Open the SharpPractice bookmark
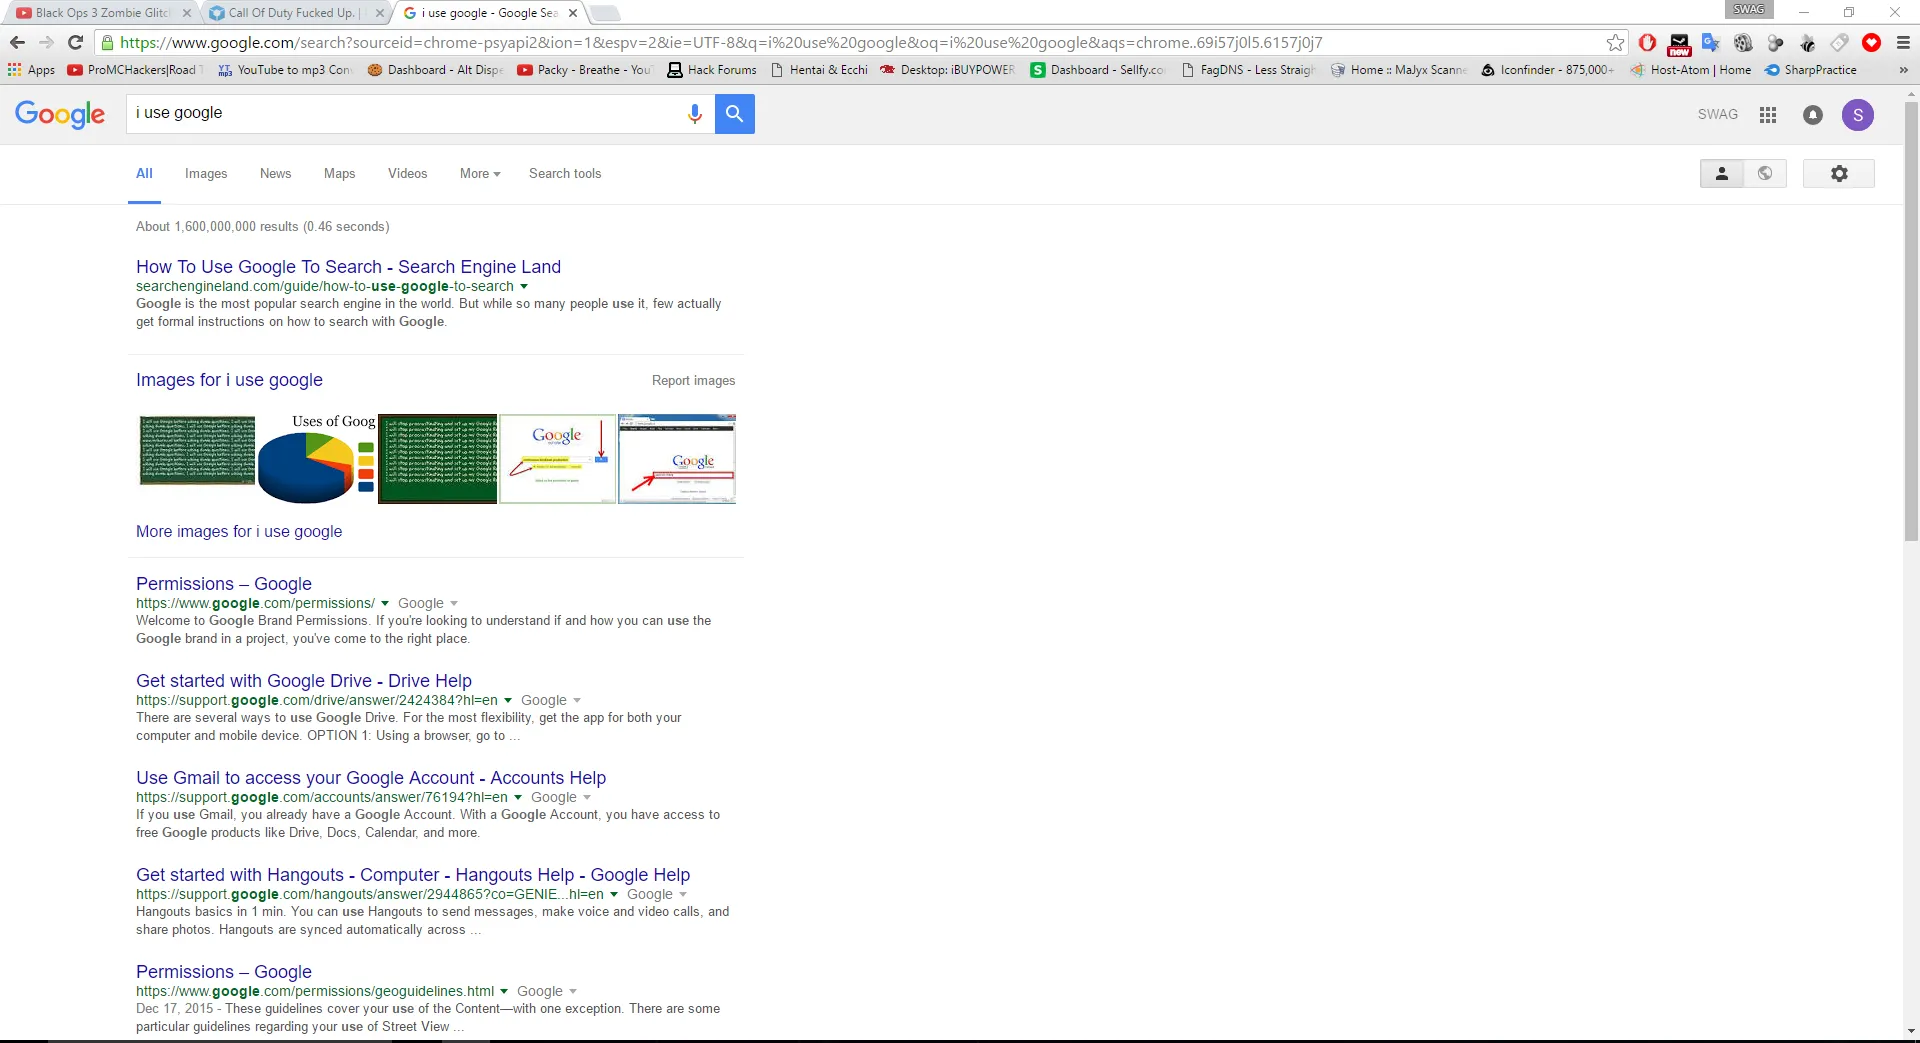Screen dimensions: 1920x1043 (x=1811, y=70)
